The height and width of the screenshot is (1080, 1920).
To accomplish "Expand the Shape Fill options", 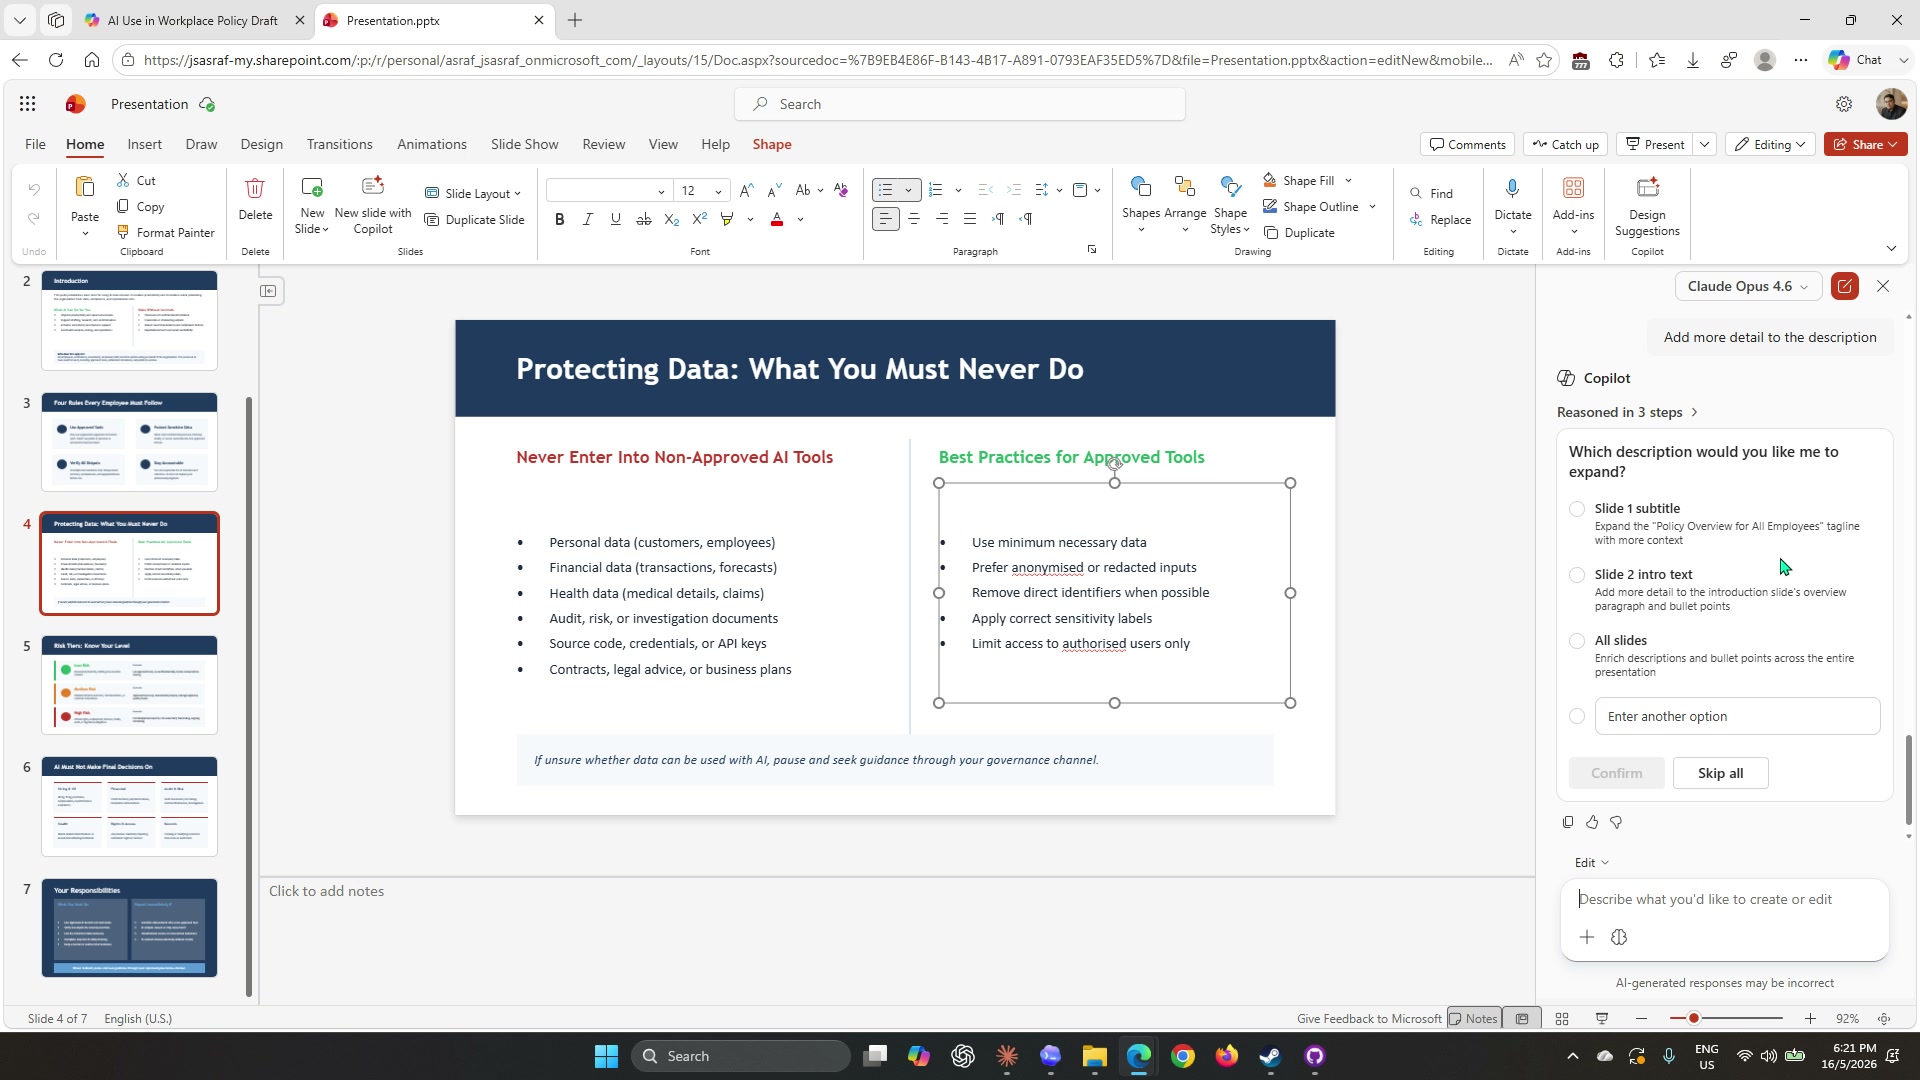I will 1348,181.
